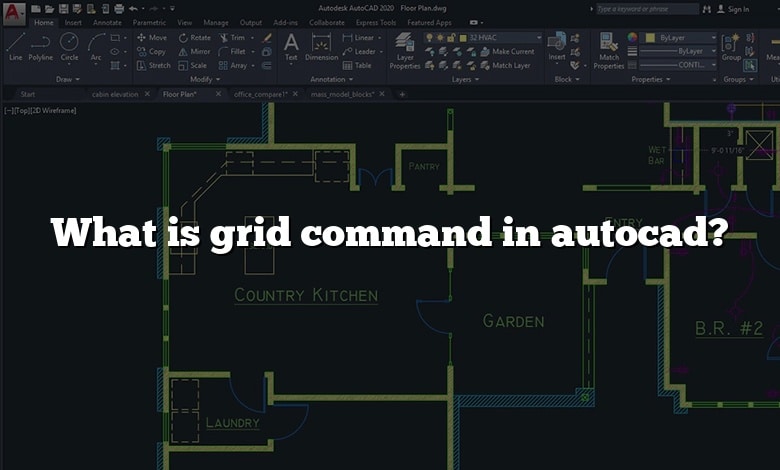Go to the Start tab
Screen dimensions: 780x470
(28, 94)
